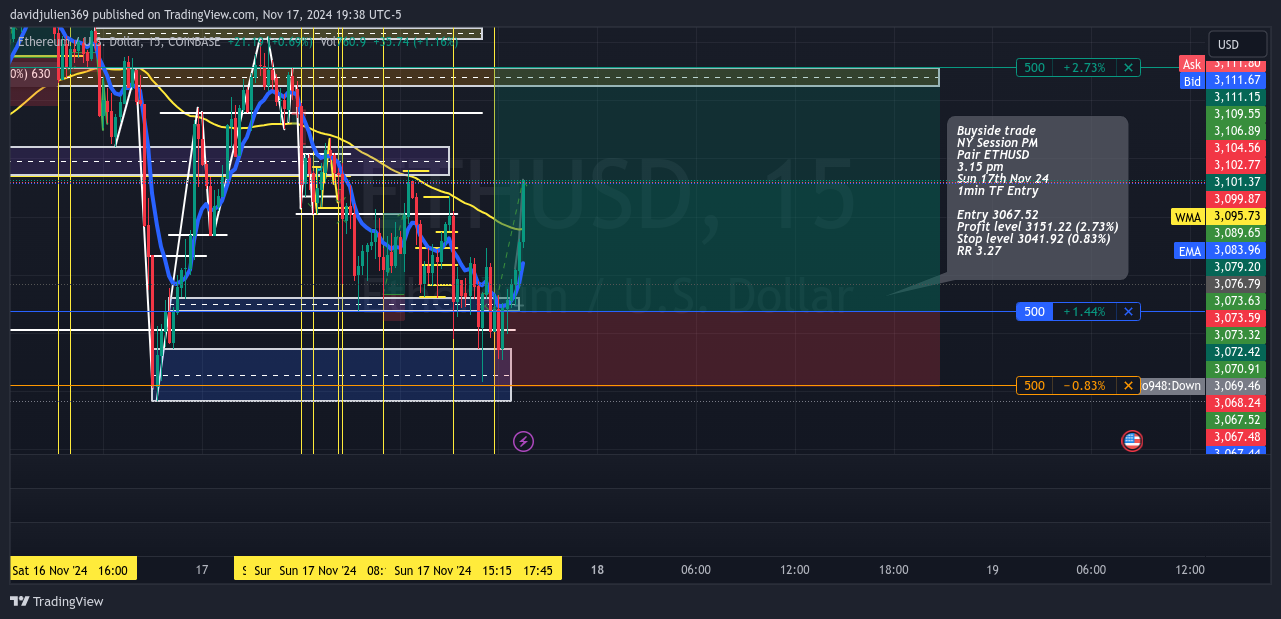This screenshot has width=1281, height=619.
Task: Click the 500 quantity on profit target
Action: [x=1035, y=68]
